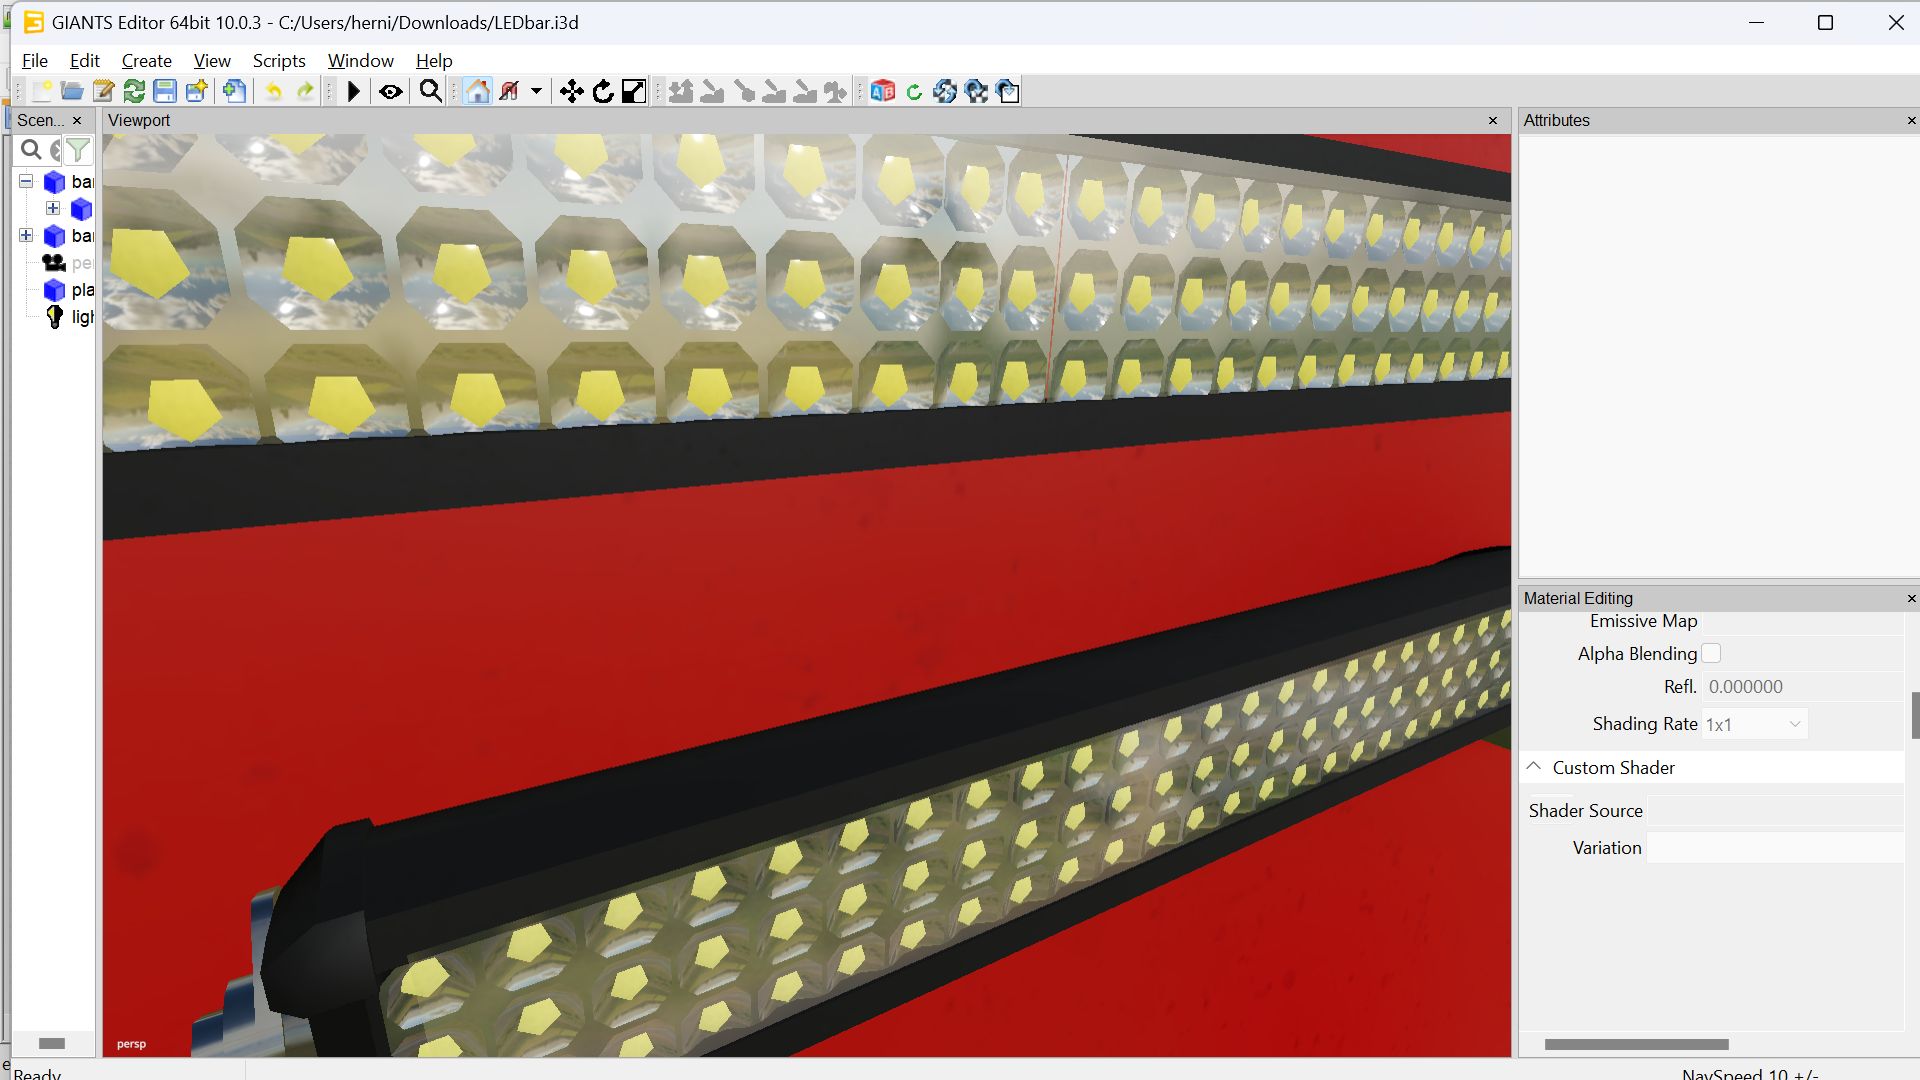Toggle the home navigation mode button
The height and width of the screenshot is (1080, 1920).
click(x=478, y=92)
